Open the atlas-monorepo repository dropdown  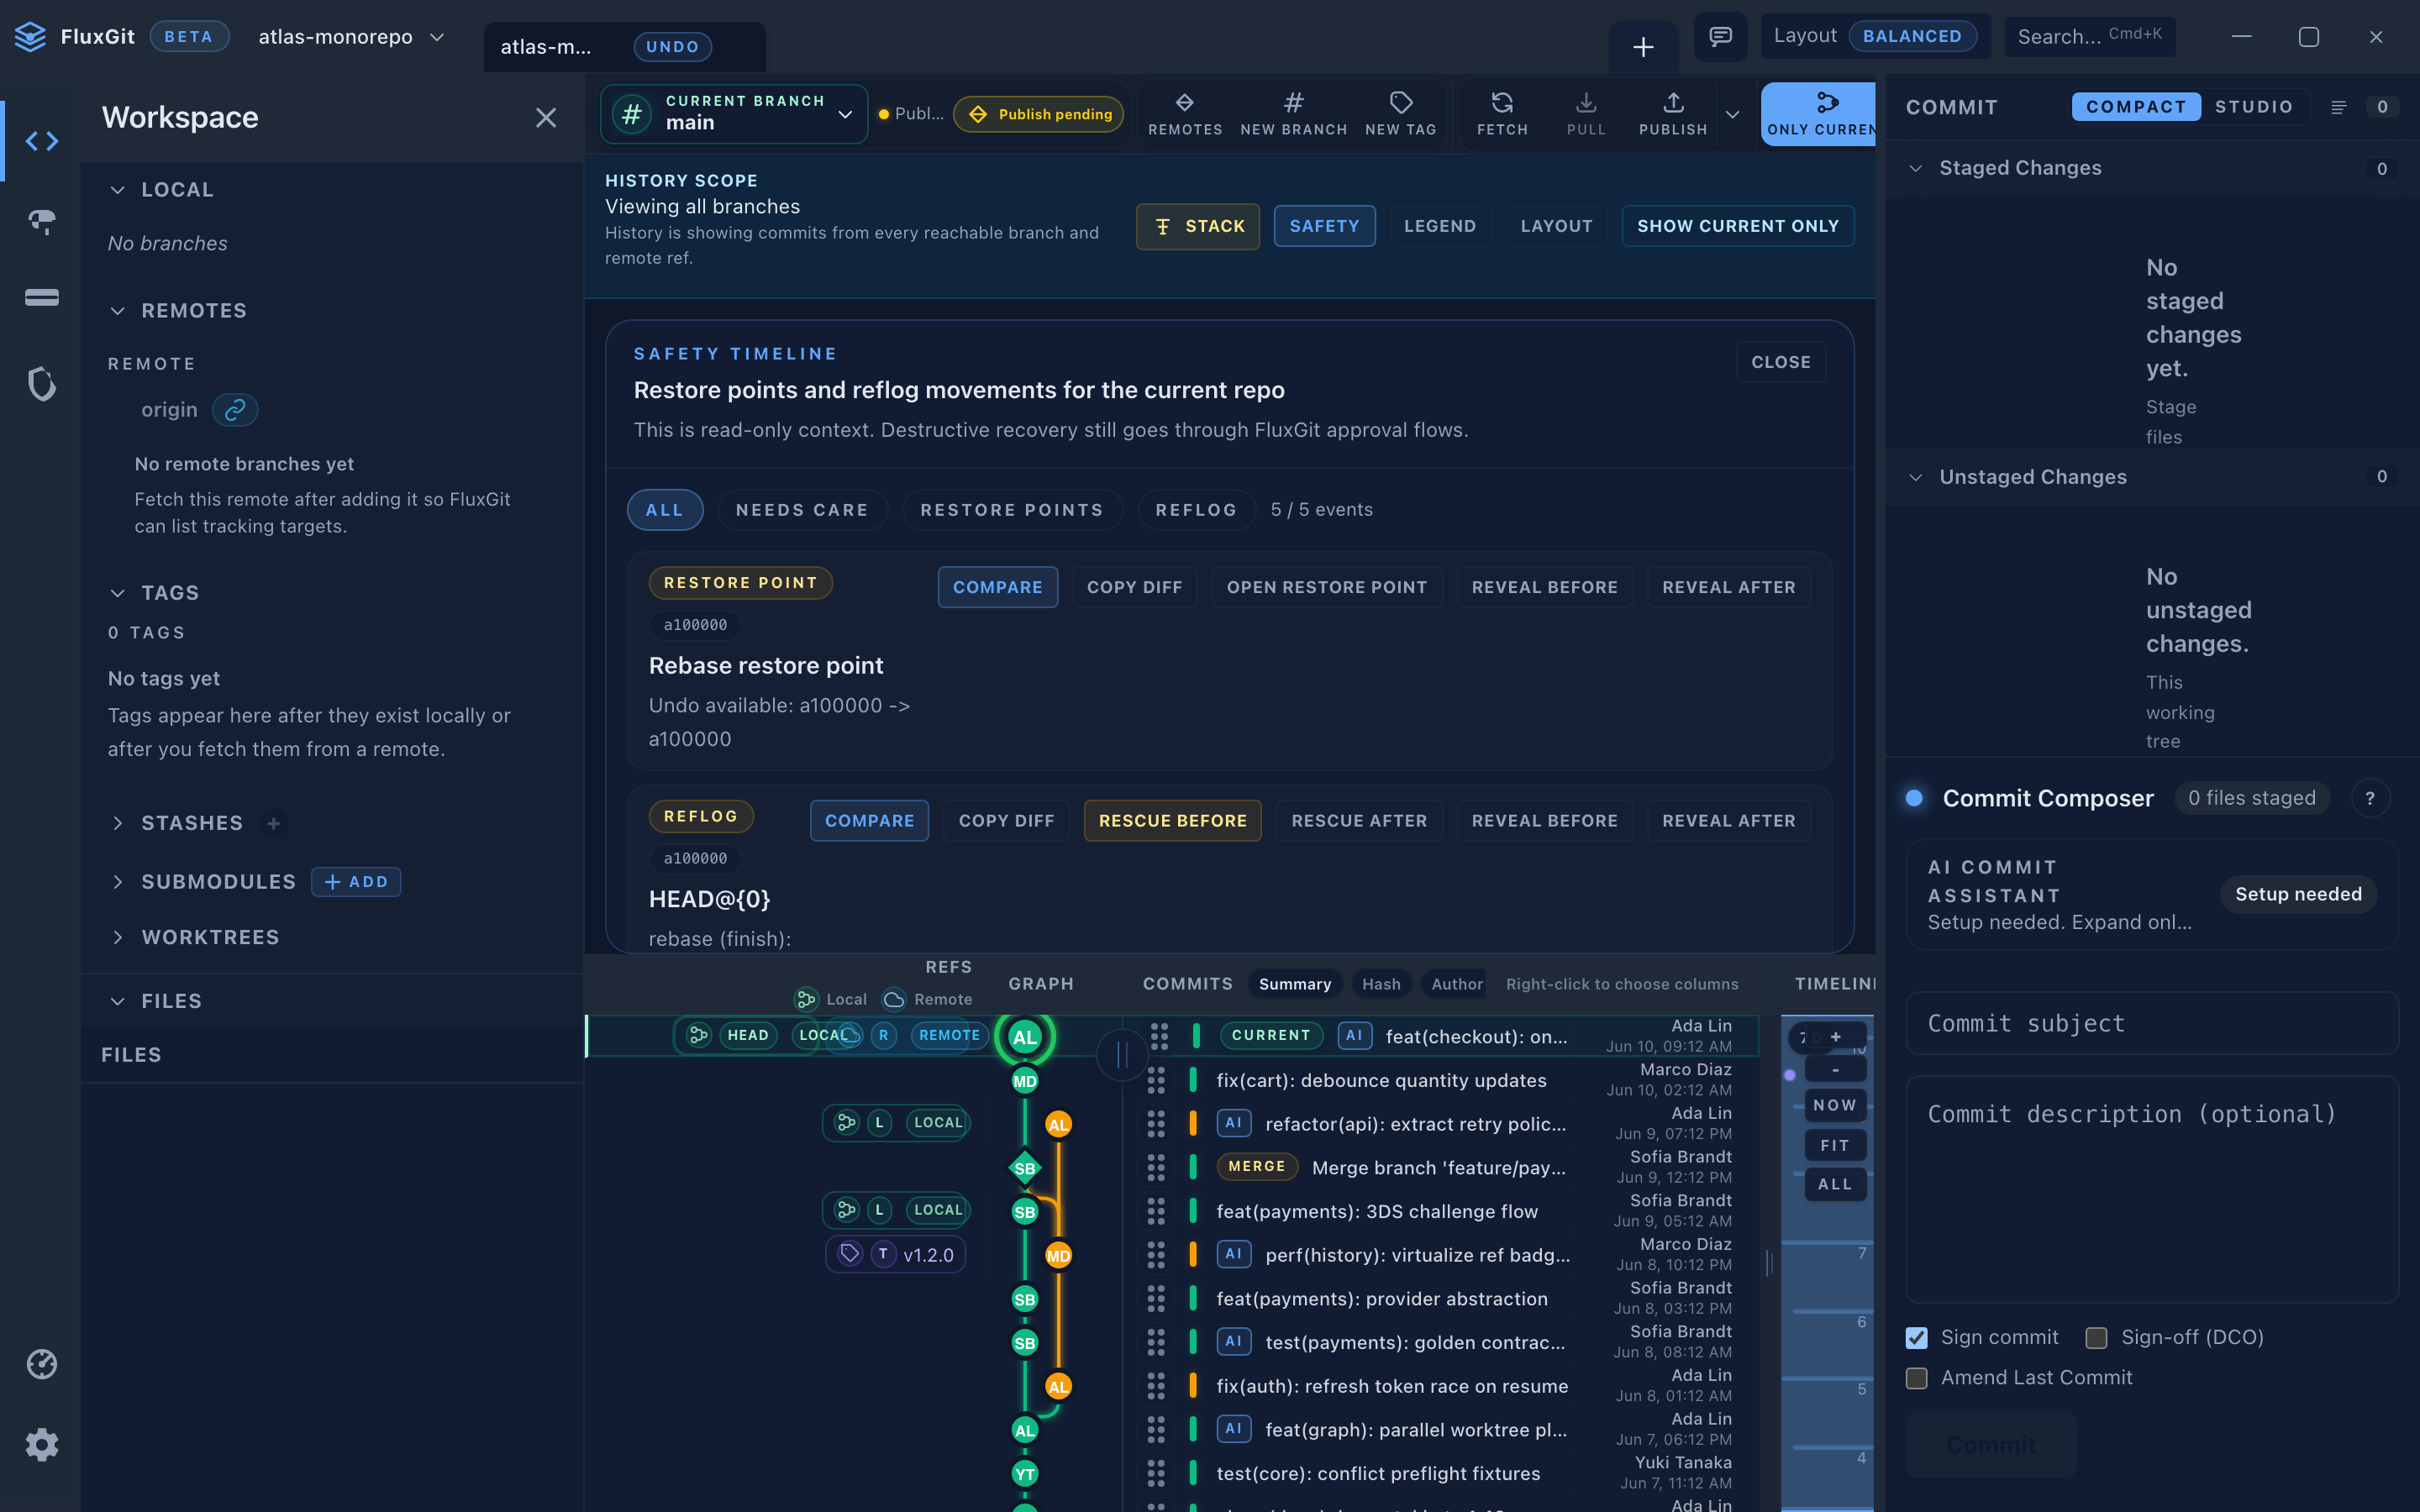click(x=351, y=37)
